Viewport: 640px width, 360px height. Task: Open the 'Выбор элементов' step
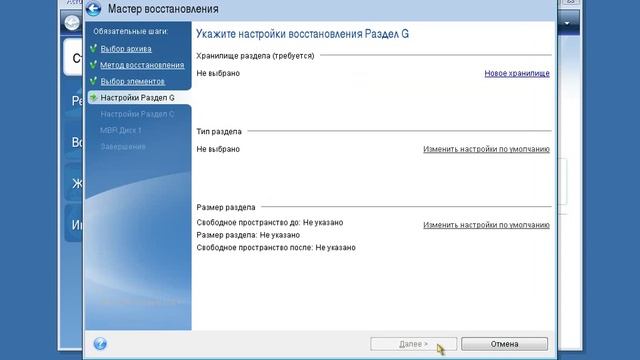133,81
